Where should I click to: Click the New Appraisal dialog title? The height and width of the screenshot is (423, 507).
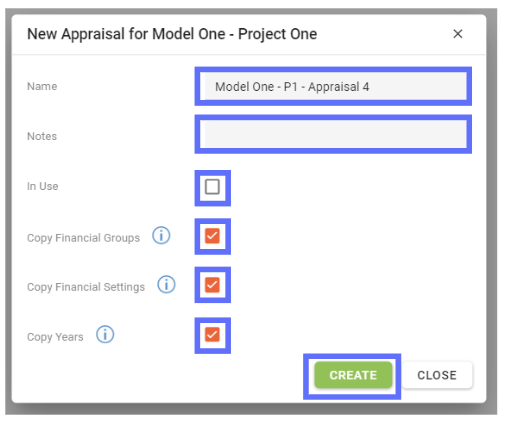click(172, 34)
